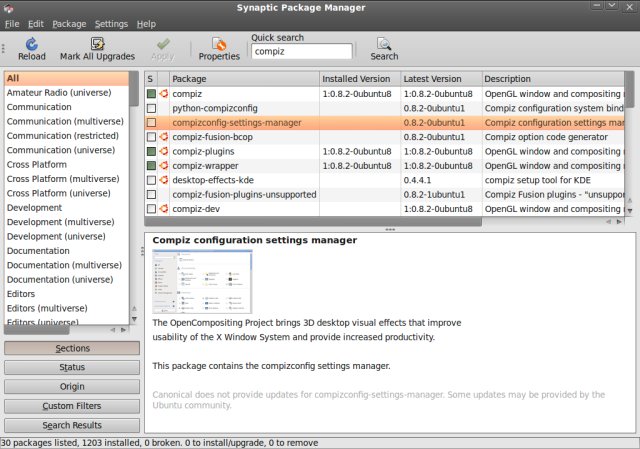Toggle status box of compiz-plugins

pos(151,151)
